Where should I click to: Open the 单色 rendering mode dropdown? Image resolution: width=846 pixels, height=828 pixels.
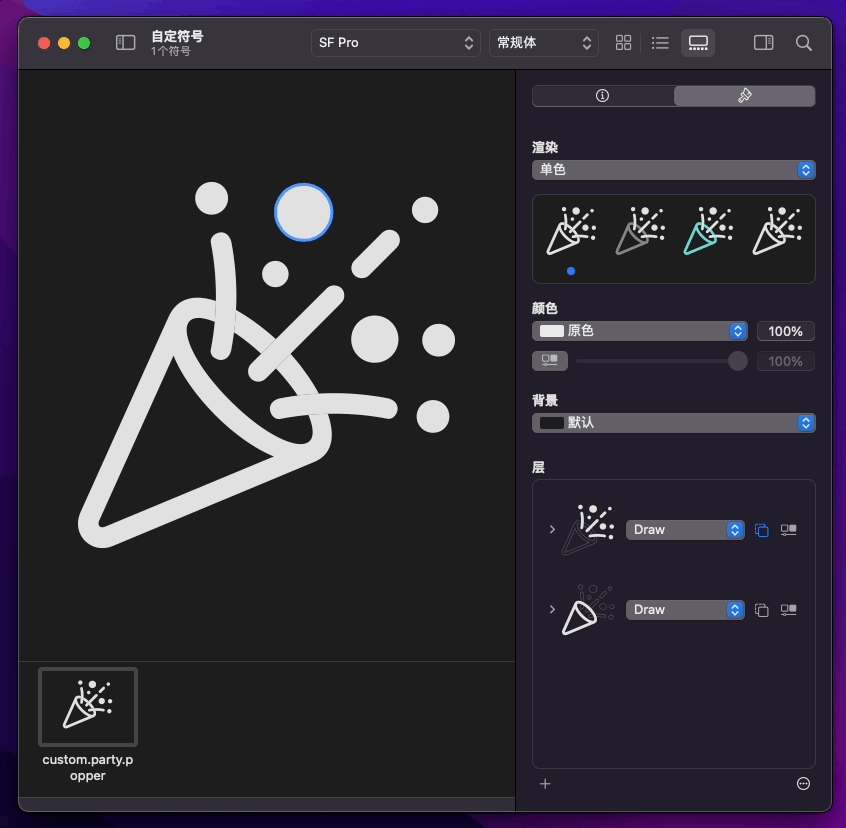pyautogui.click(x=673, y=170)
